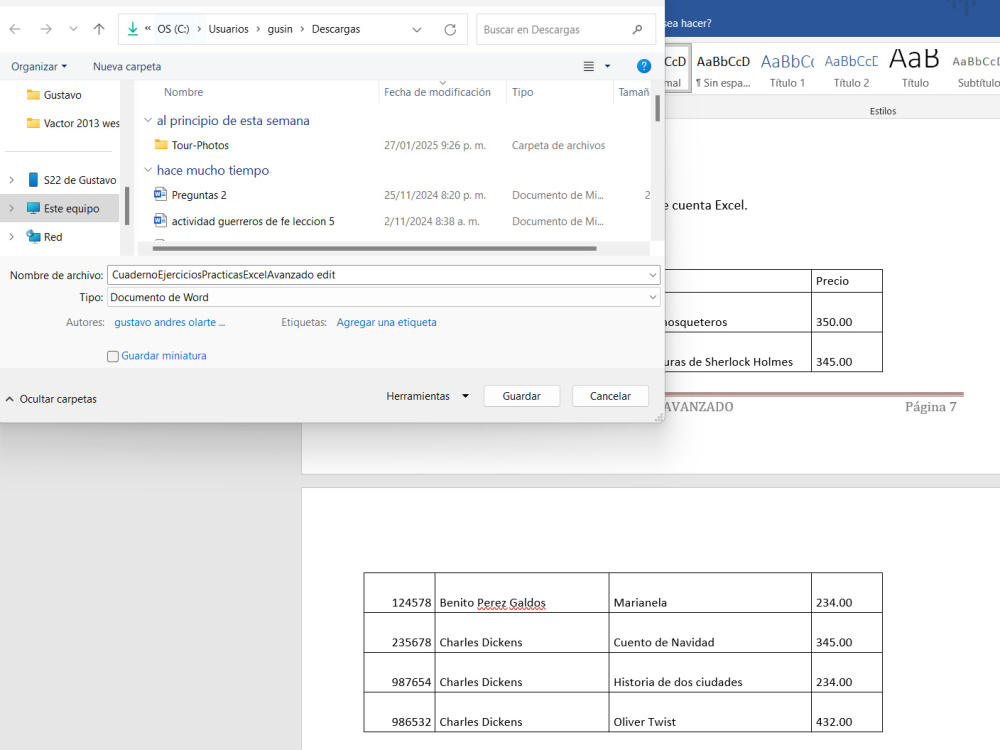Open recent locations chevron next to forward arrow
1000x750 pixels.
(73, 29)
